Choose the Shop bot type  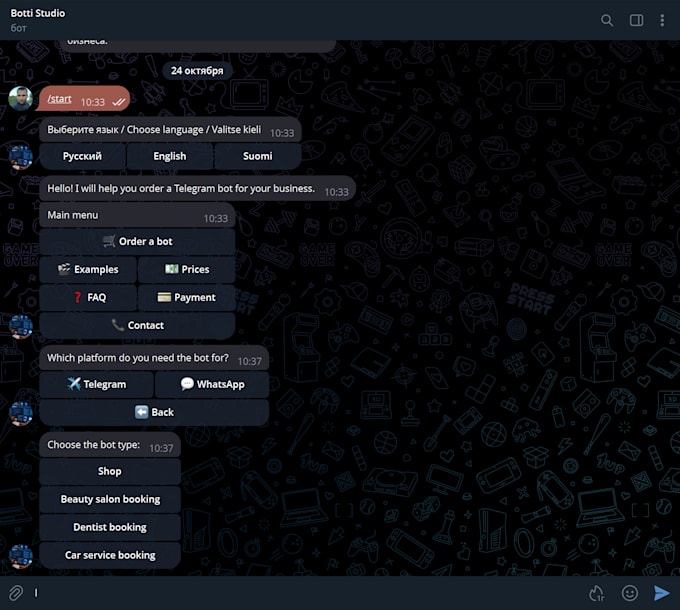(x=110, y=471)
